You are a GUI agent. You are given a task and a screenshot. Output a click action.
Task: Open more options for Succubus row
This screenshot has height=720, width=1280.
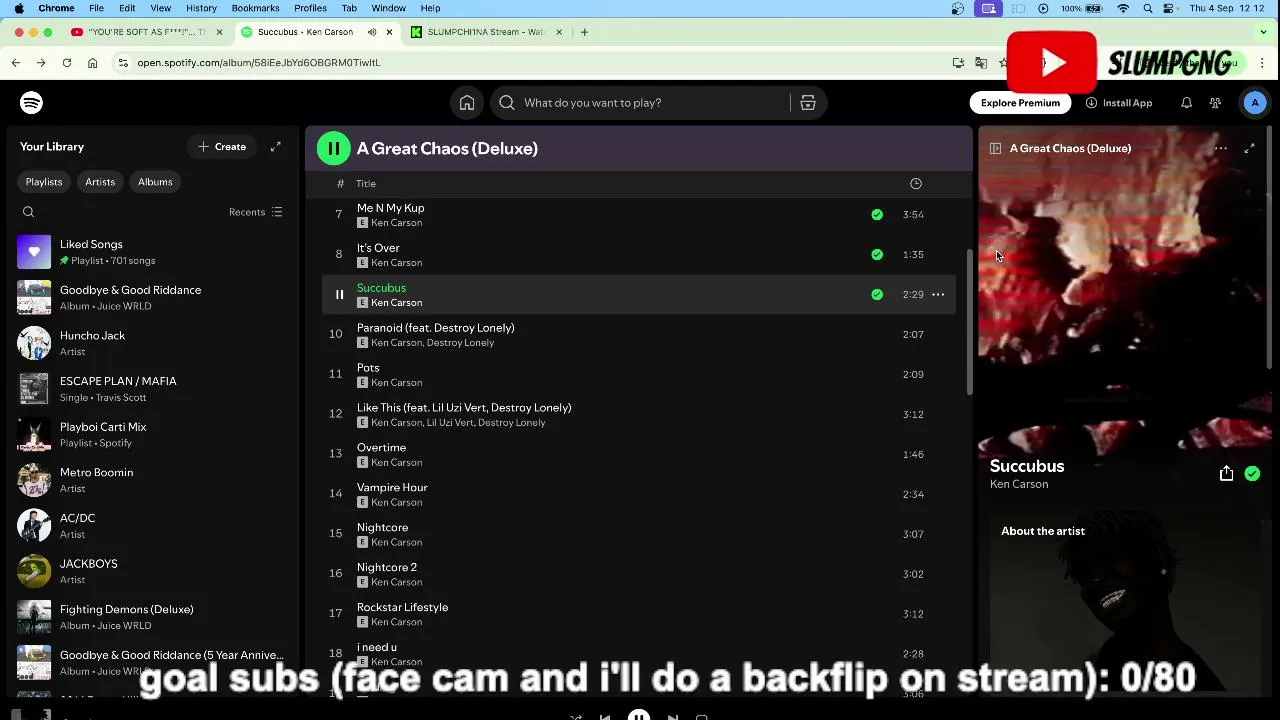click(938, 295)
